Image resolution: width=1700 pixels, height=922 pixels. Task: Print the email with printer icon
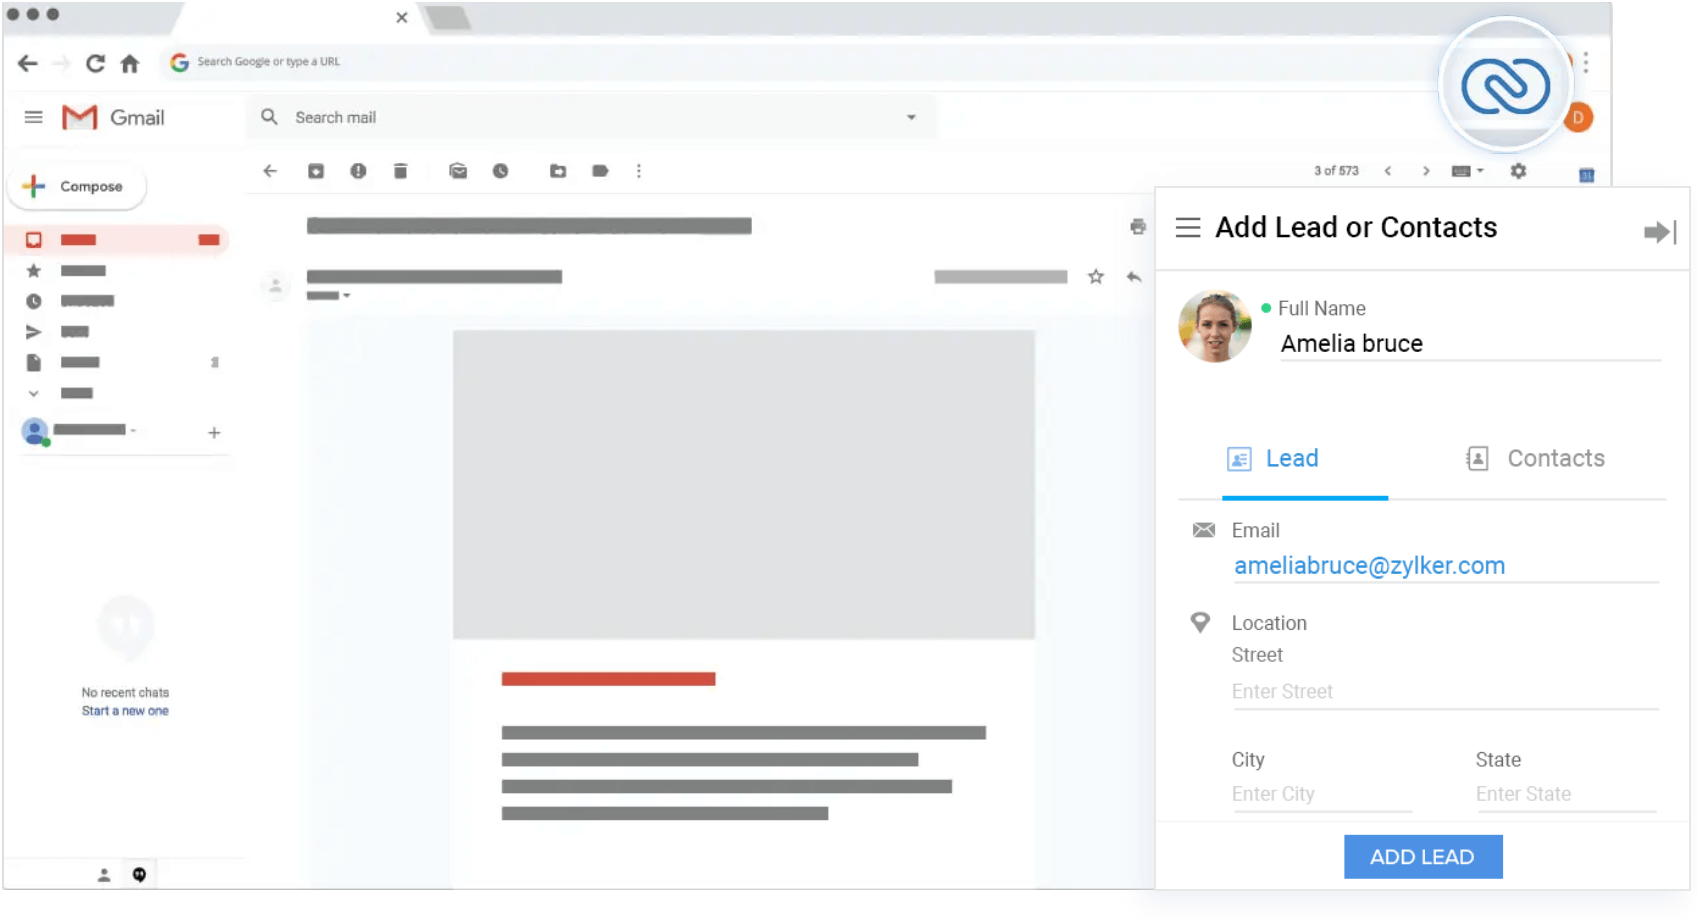coord(1138,227)
